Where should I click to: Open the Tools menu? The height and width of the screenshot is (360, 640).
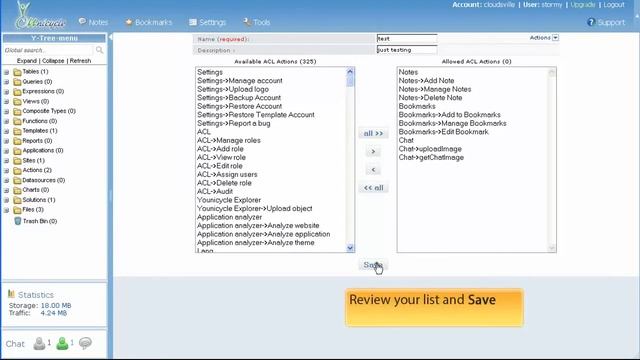[x=257, y=22]
